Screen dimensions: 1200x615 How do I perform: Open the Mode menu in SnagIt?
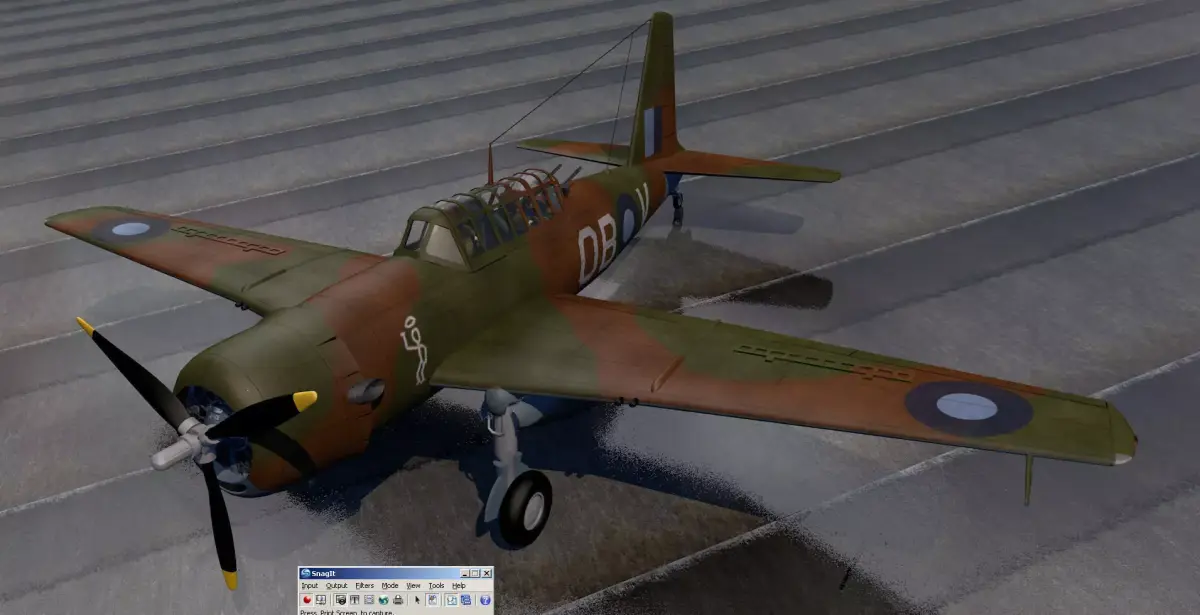[390, 586]
